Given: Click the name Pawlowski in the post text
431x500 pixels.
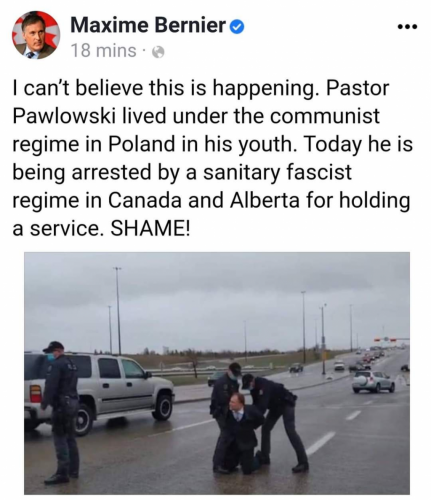Looking at the screenshot, I should pyautogui.click(x=64, y=116).
